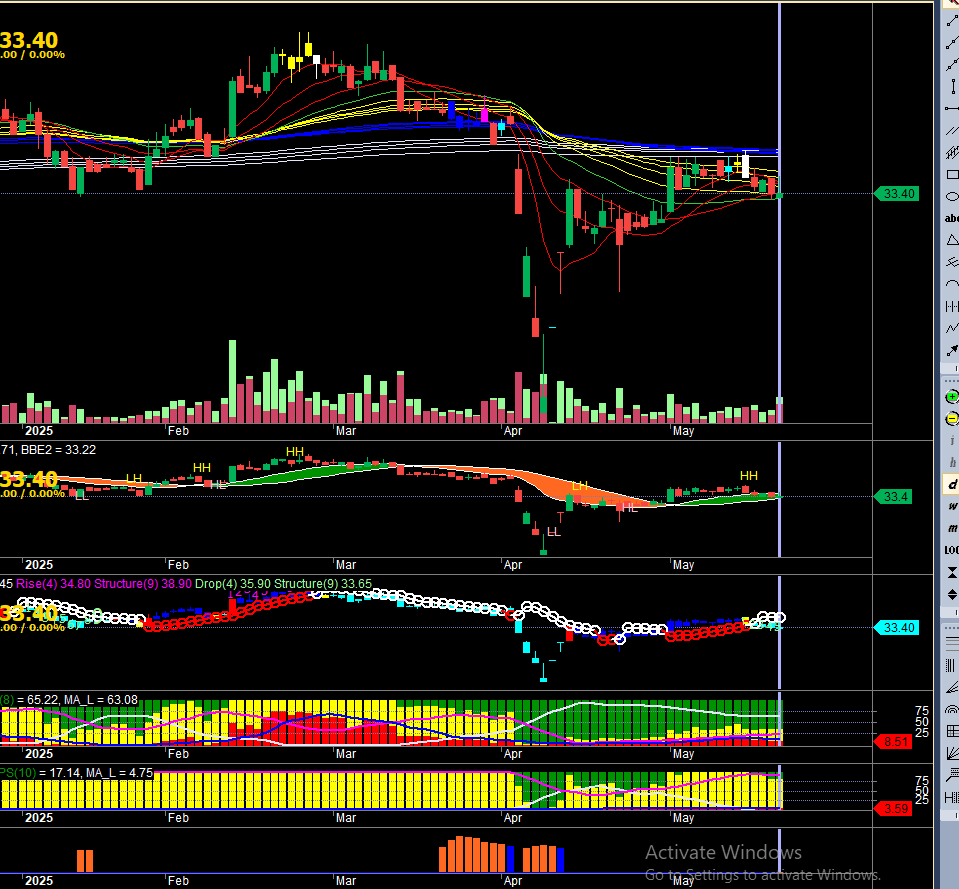Select the Ellipse drawing tool
The height and width of the screenshot is (889, 959).
(x=952, y=196)
